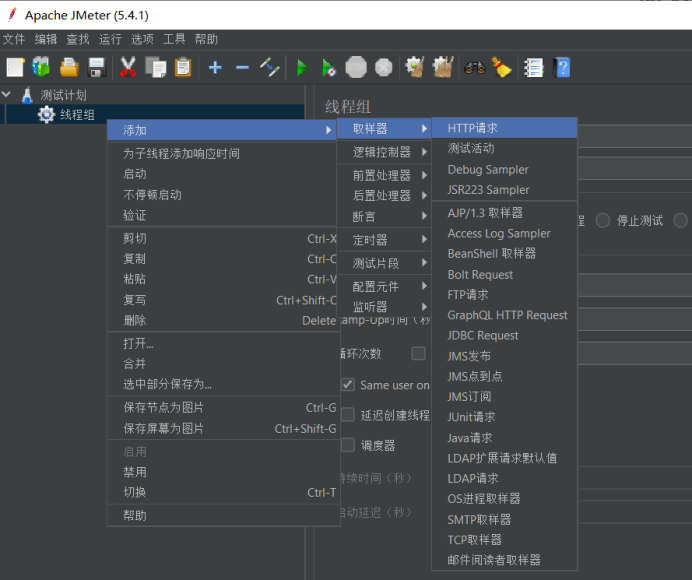Click the Clear results broom-gear icon
Image resolution: width=692 pixels, height=580 pixels.
pyautogui.click(x=415, y=68)
